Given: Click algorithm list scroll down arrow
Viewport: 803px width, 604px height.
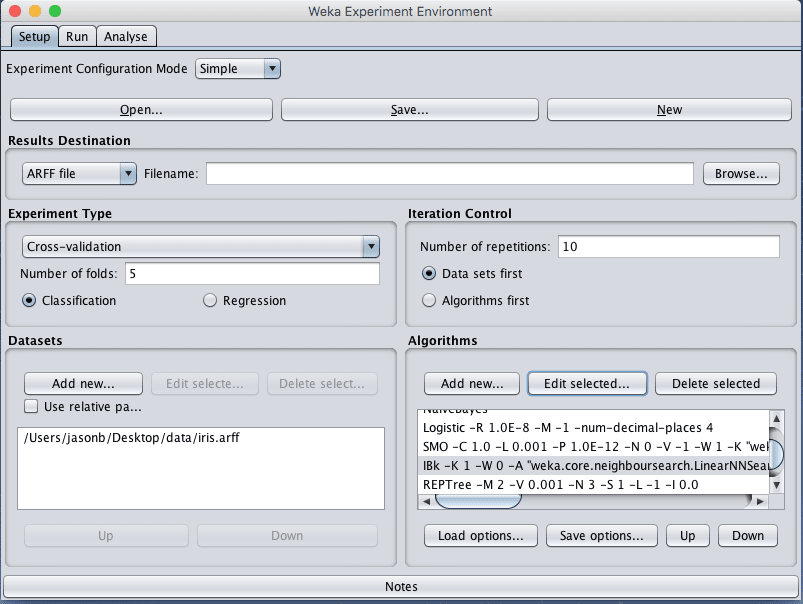Looking at the screenshot, I should 777,485.
